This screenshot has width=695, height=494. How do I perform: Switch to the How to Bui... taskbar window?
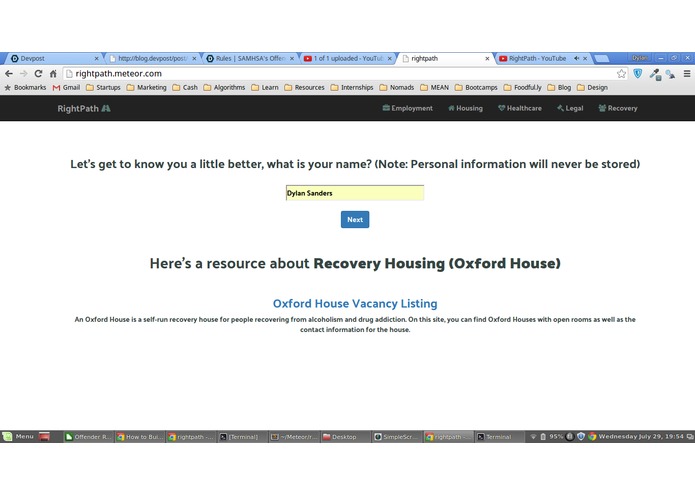point(140,437)
